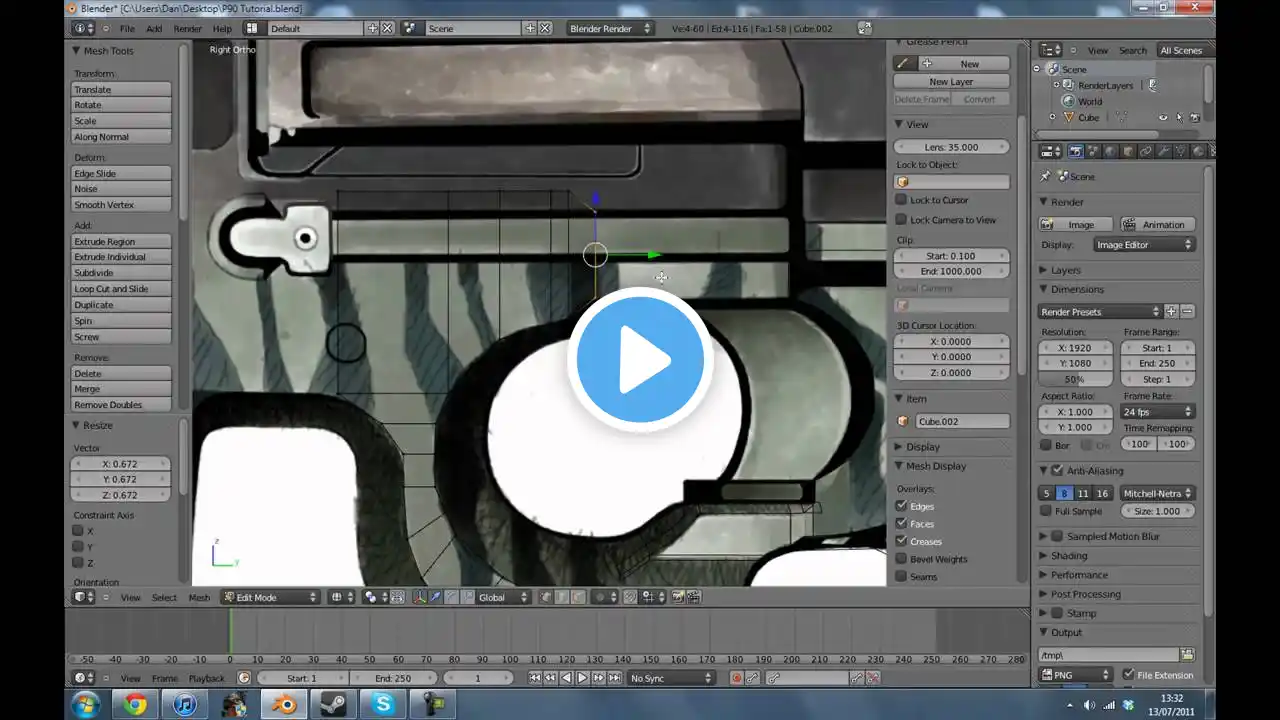
Task: Click the pin icon beside Scene in properties
Action: click(1046, 176)
